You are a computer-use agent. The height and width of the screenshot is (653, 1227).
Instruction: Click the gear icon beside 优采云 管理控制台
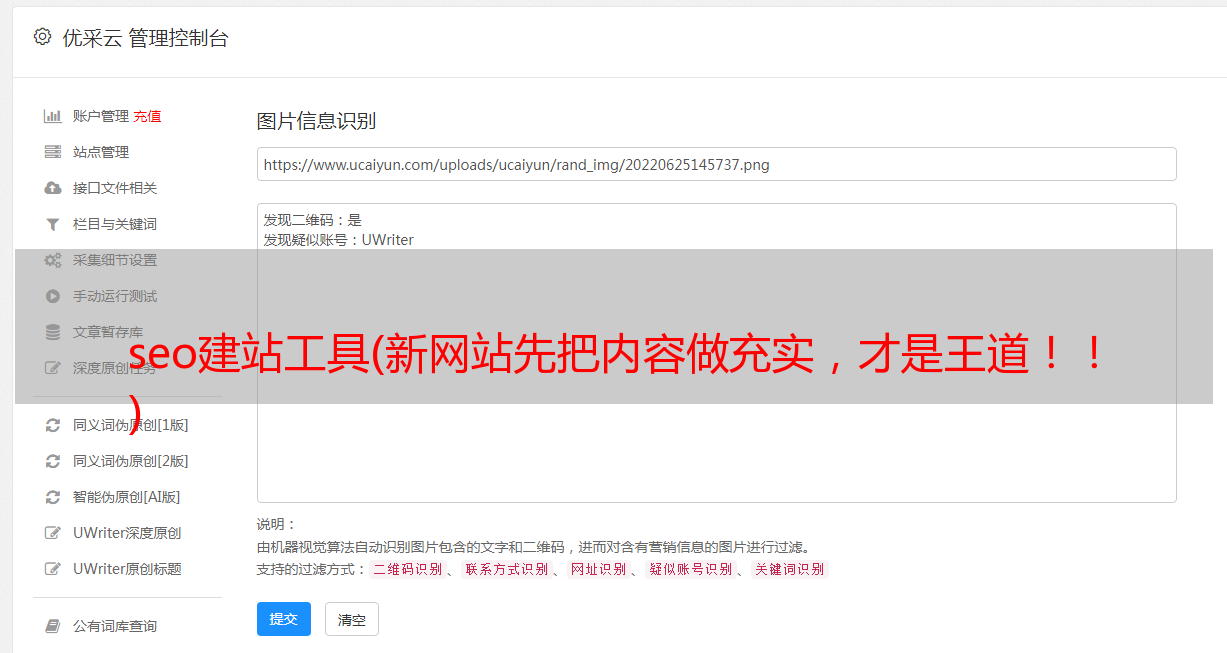[42, 37]
